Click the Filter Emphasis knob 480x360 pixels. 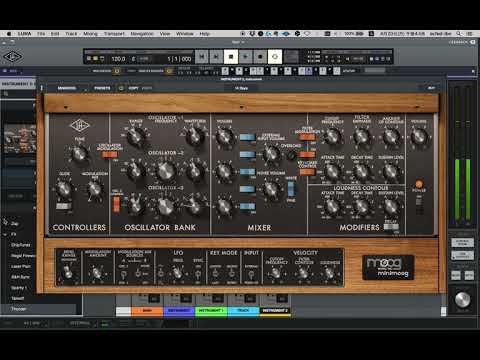coord(361,136)
